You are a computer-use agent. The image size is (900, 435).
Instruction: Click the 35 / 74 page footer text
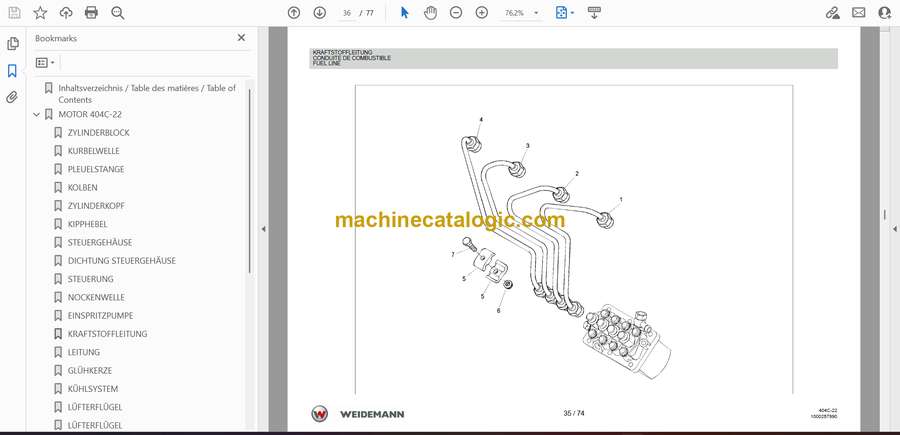(x=574, y=413)
